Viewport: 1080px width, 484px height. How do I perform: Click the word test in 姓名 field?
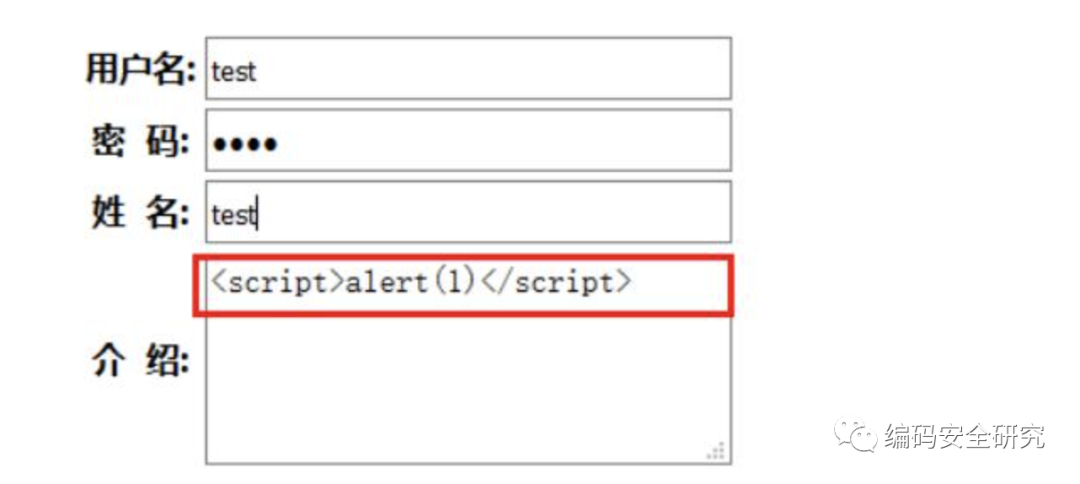tap(233, 215)
